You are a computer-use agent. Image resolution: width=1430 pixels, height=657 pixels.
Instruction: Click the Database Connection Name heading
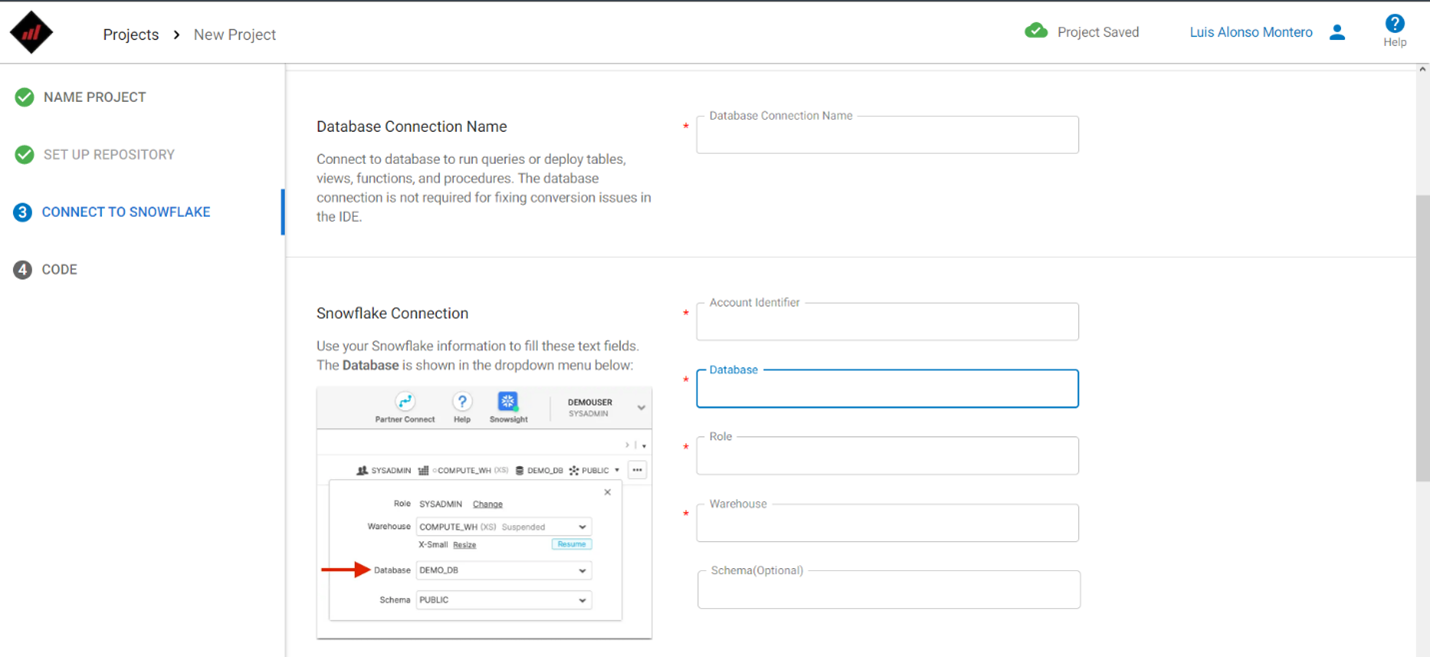pyautogui.click(x=412, y=127)
